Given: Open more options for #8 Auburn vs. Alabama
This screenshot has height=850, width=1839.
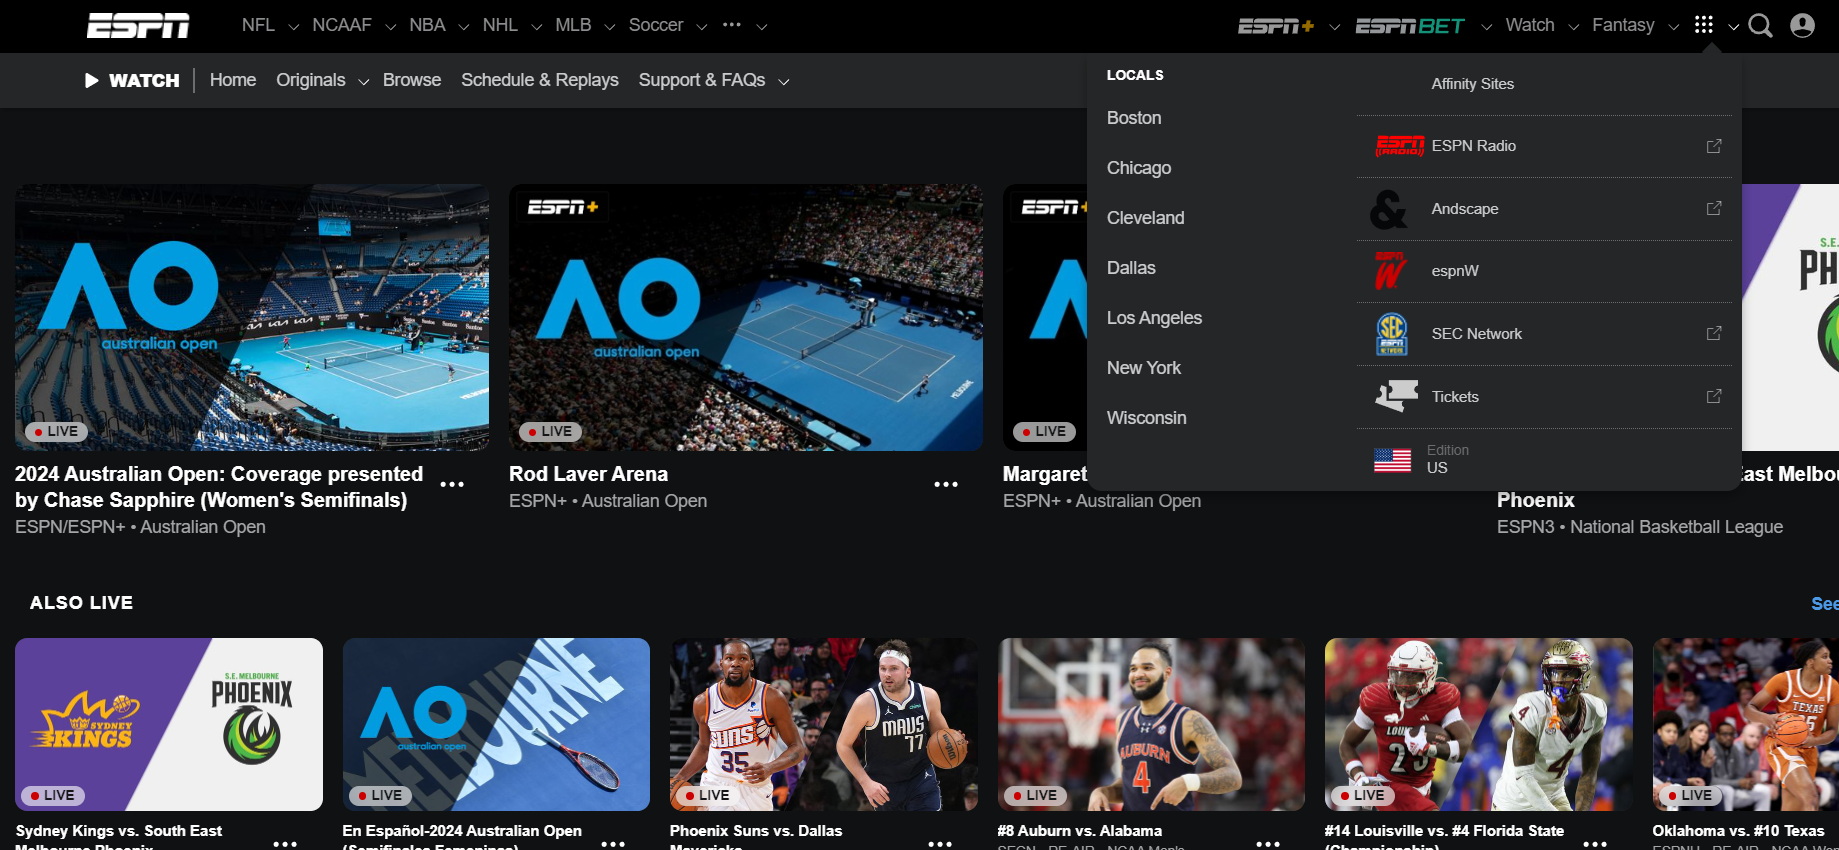Looking at the screenshot, I should point(1268,844).
